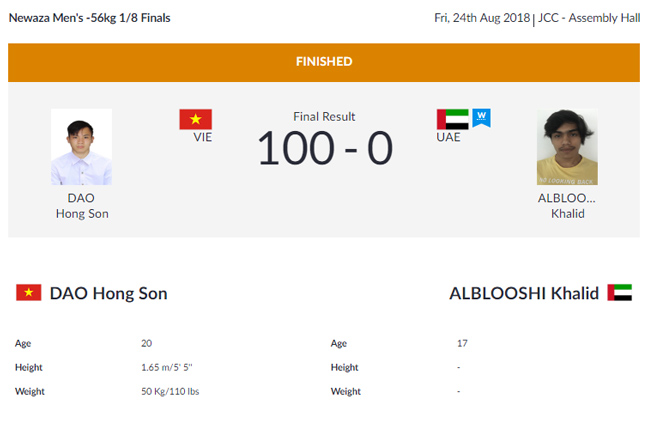Click the truncated ALBLOO... Khalid name
Viewport: 660px width, 426px height.
click(x=567, y=206)
